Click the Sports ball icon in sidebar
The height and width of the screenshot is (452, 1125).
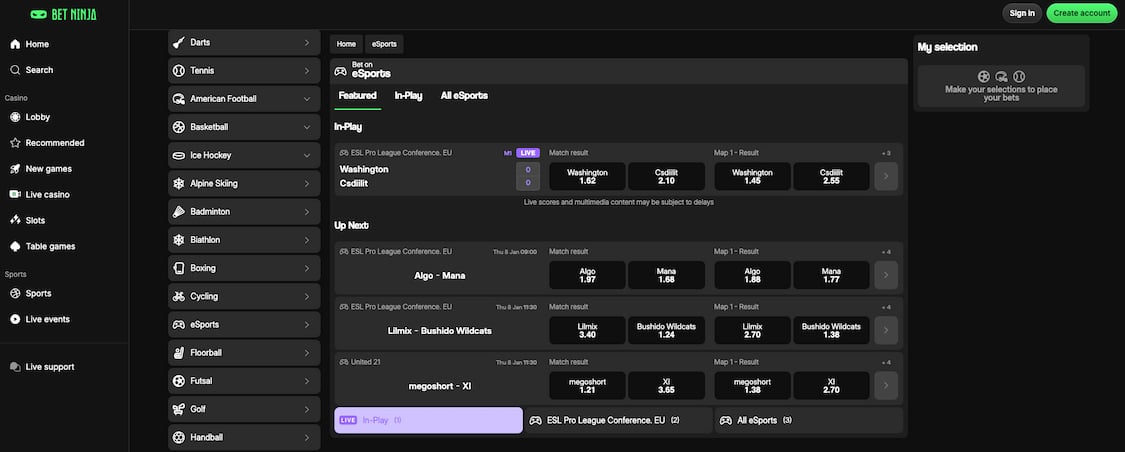click(x=15, y=293)
